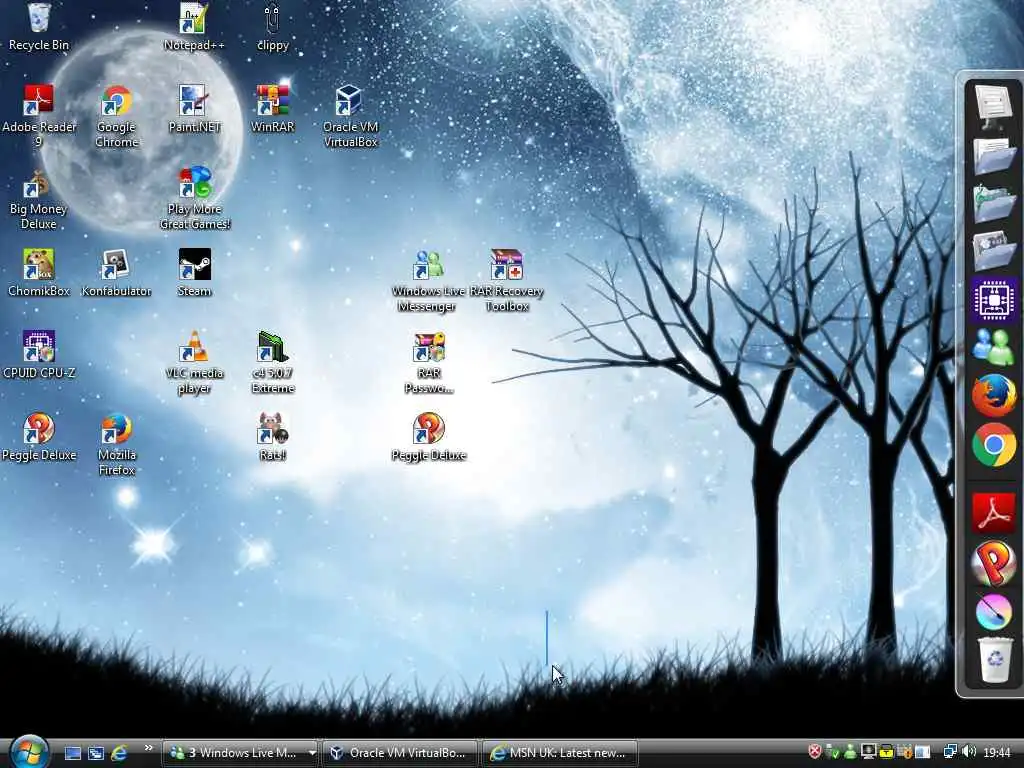Open the volume speaker tray icon
Image resolution: width=1024 pixels, height=768 pixels.
tap(969, 752)
